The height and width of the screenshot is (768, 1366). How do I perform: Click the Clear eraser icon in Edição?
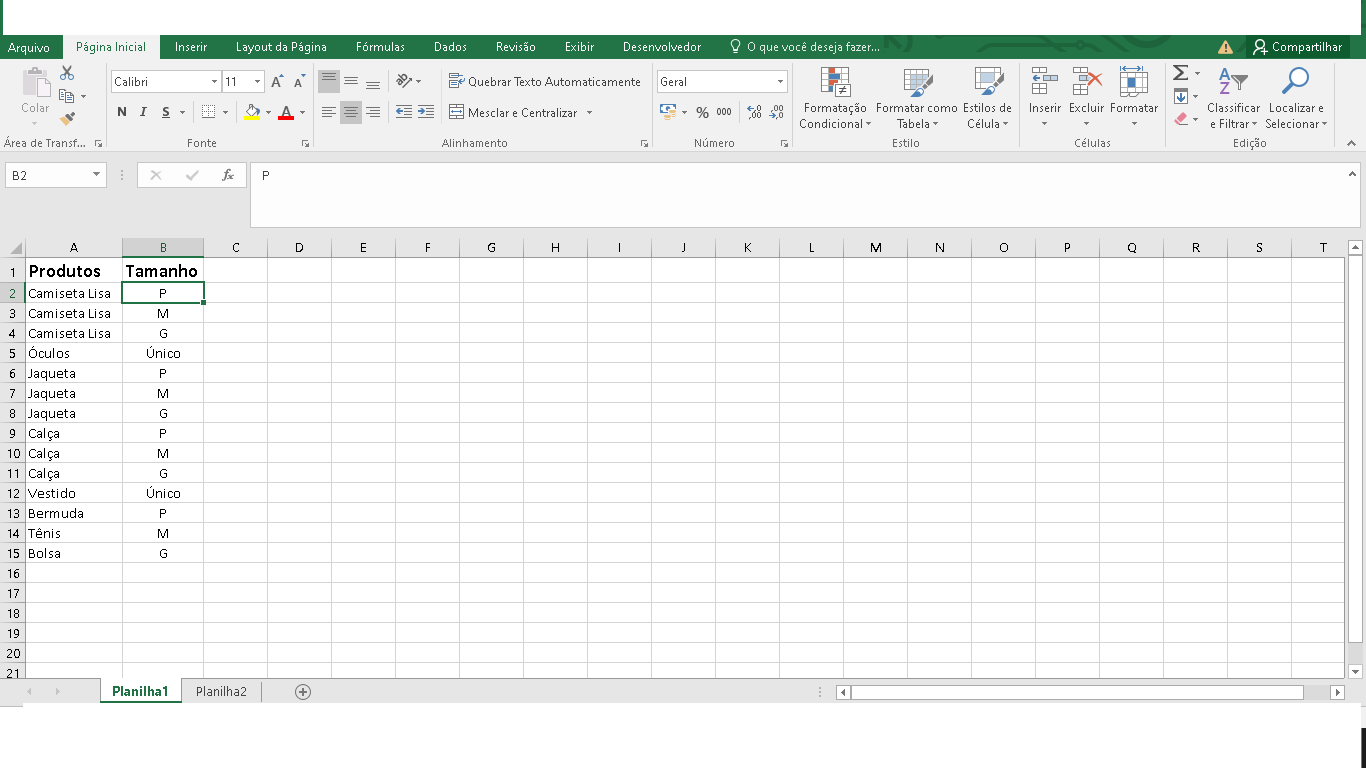pos(1180,119)
